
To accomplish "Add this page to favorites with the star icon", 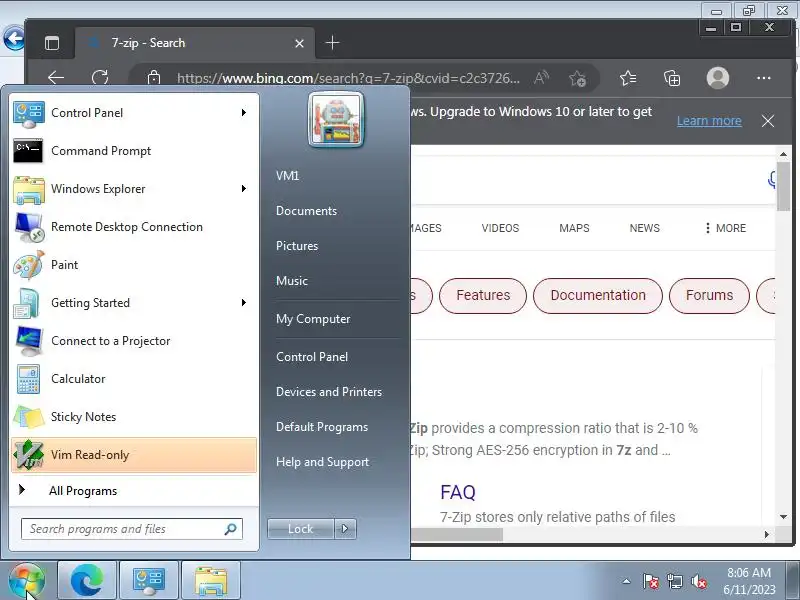I will (x=578, y=79).
